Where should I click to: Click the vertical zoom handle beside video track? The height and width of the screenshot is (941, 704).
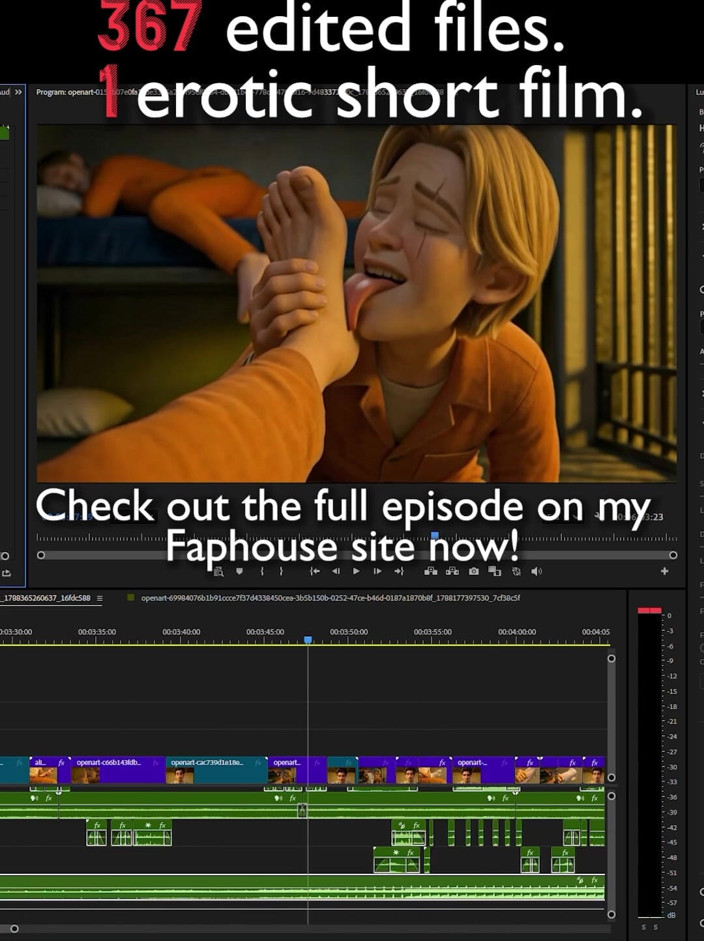coord(612,778)
